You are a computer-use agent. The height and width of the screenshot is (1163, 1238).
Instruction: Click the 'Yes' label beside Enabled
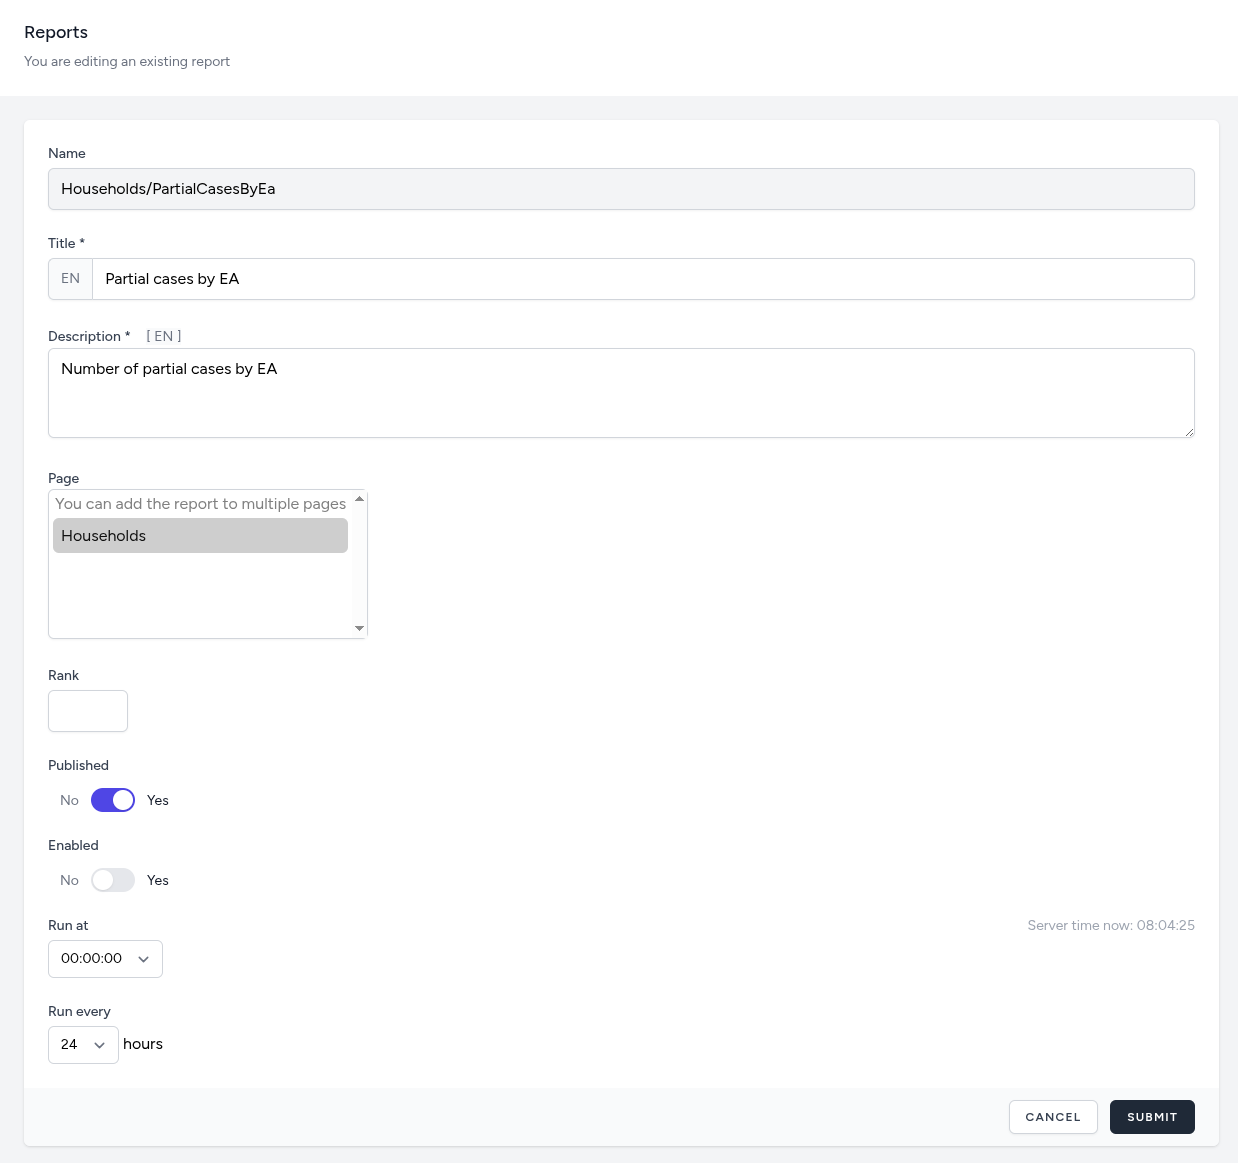click(158, 880)
